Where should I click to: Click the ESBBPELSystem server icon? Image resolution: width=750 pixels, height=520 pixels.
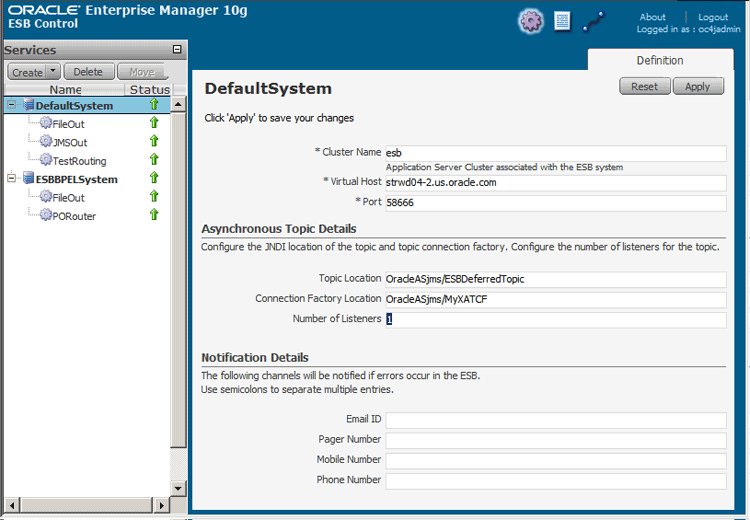pyautogui.click(x=29, y=178)
